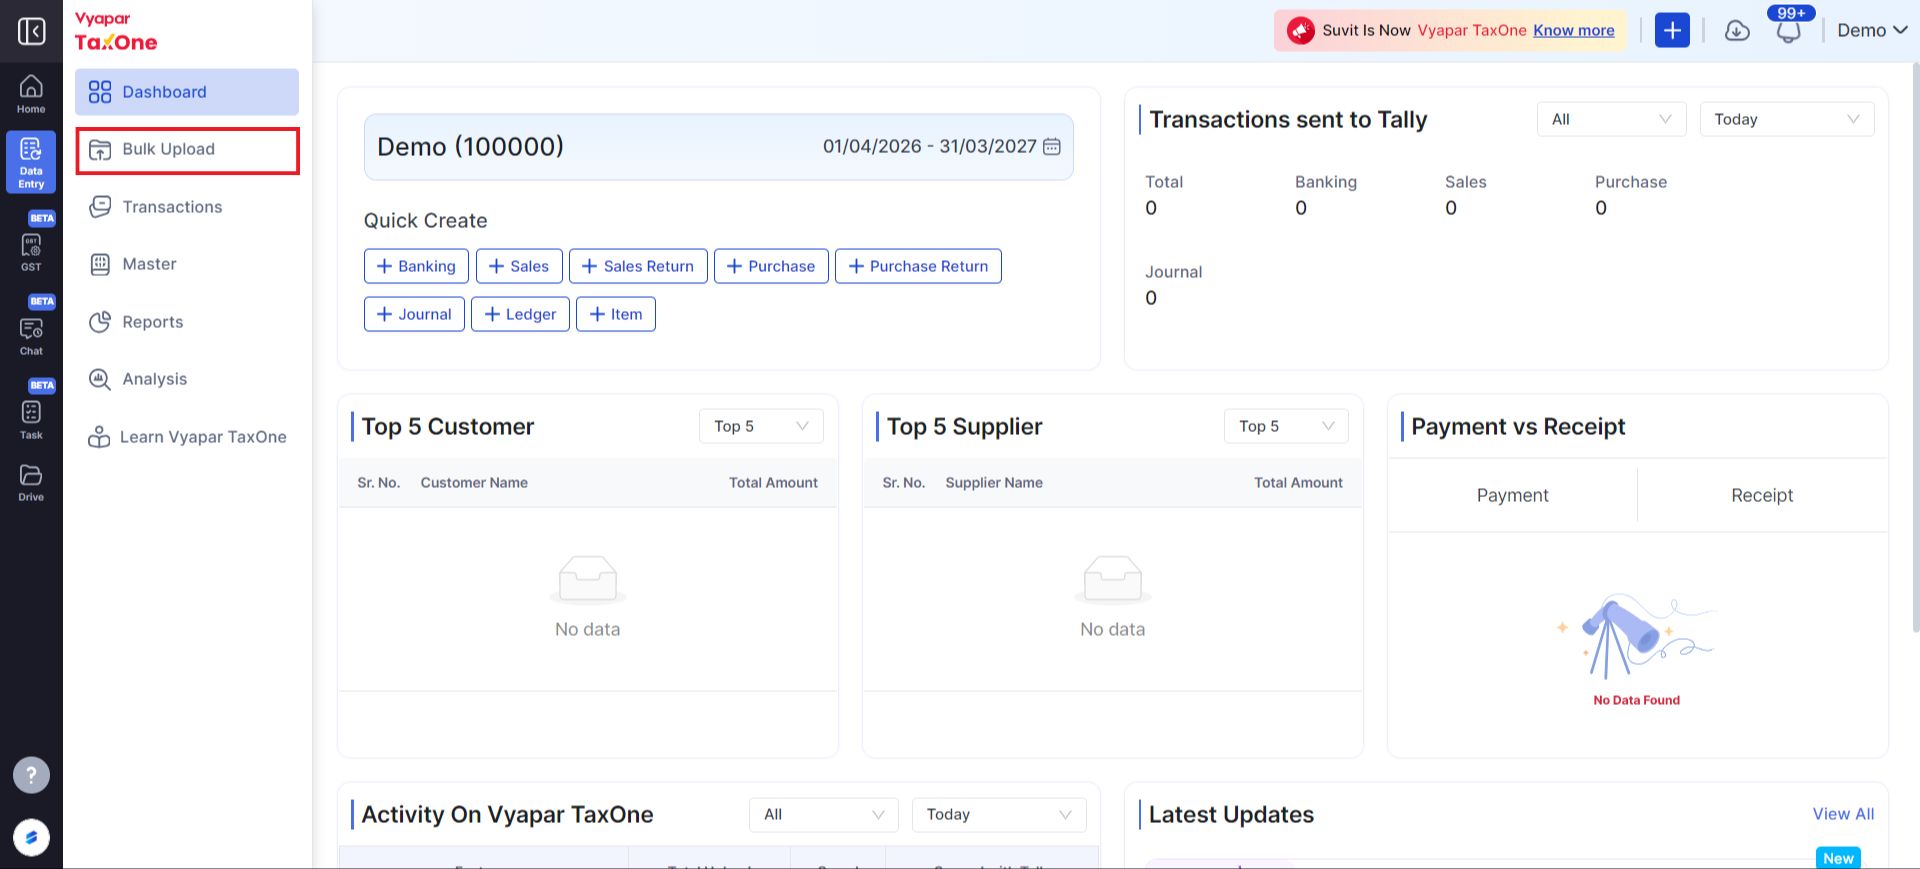This screenshot has height=869, width=1920.
Task: Open Reports in the sidebar menu
Action: [187, 322]
